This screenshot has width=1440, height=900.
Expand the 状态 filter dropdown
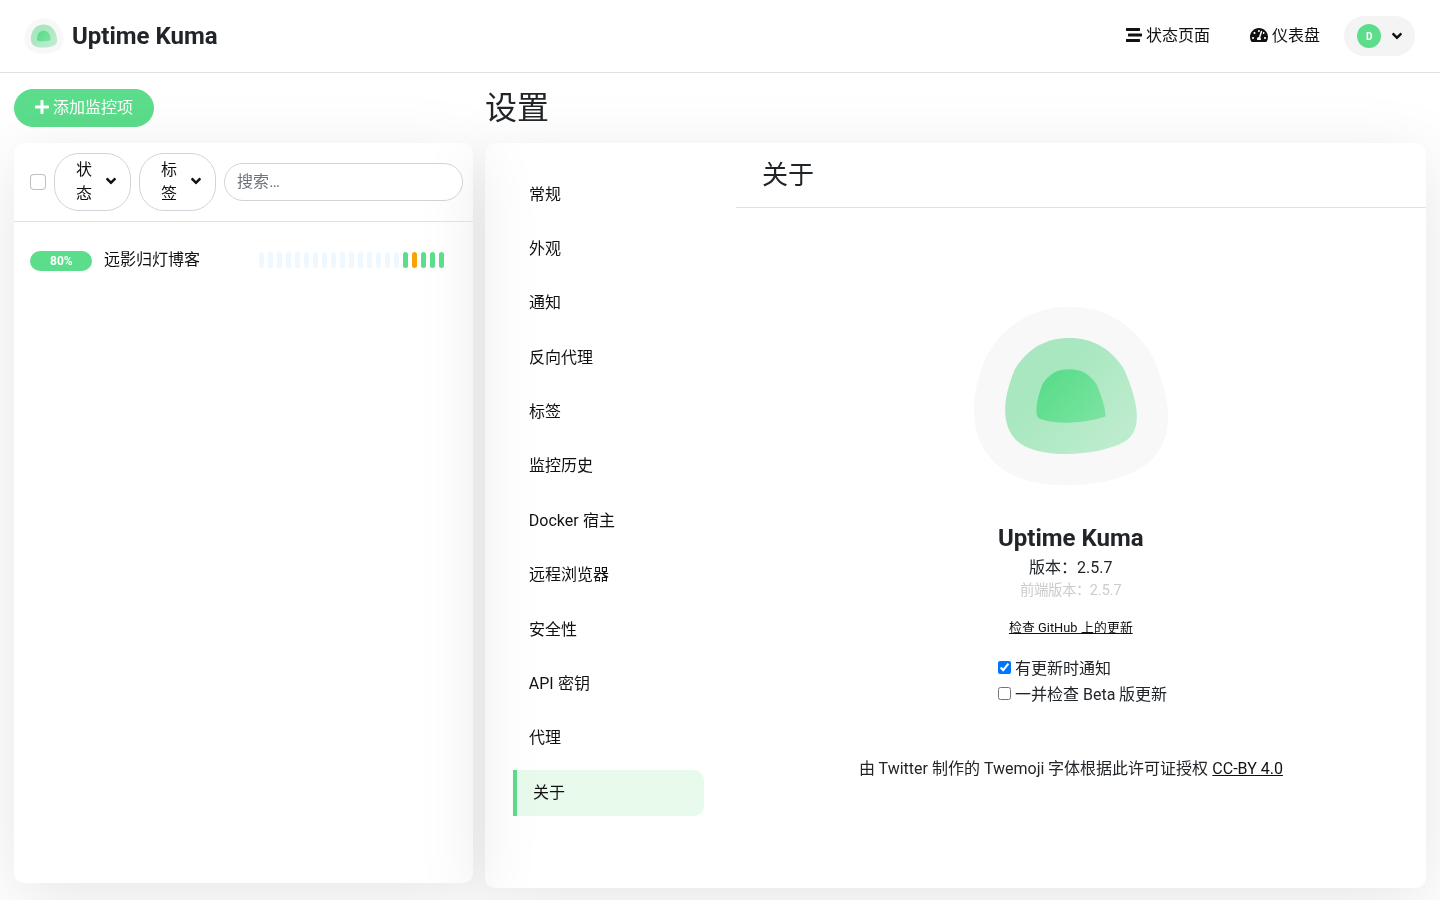point(92,182)
